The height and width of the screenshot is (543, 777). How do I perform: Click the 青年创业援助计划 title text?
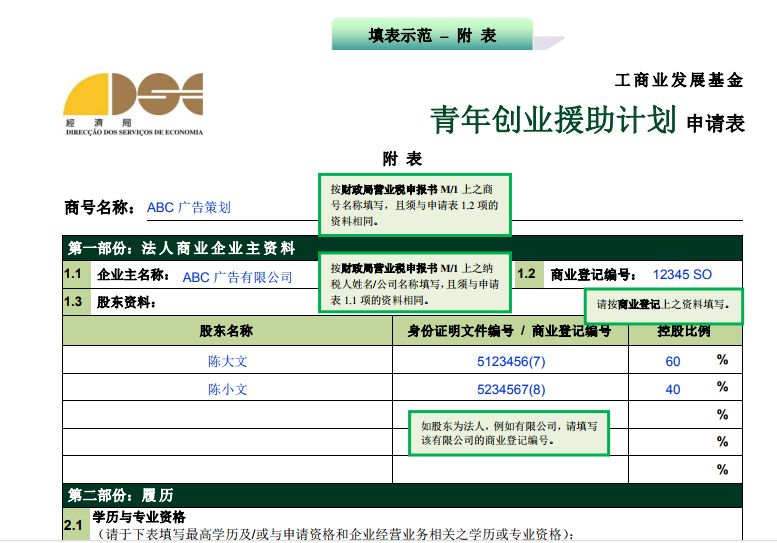pos(554,119)
